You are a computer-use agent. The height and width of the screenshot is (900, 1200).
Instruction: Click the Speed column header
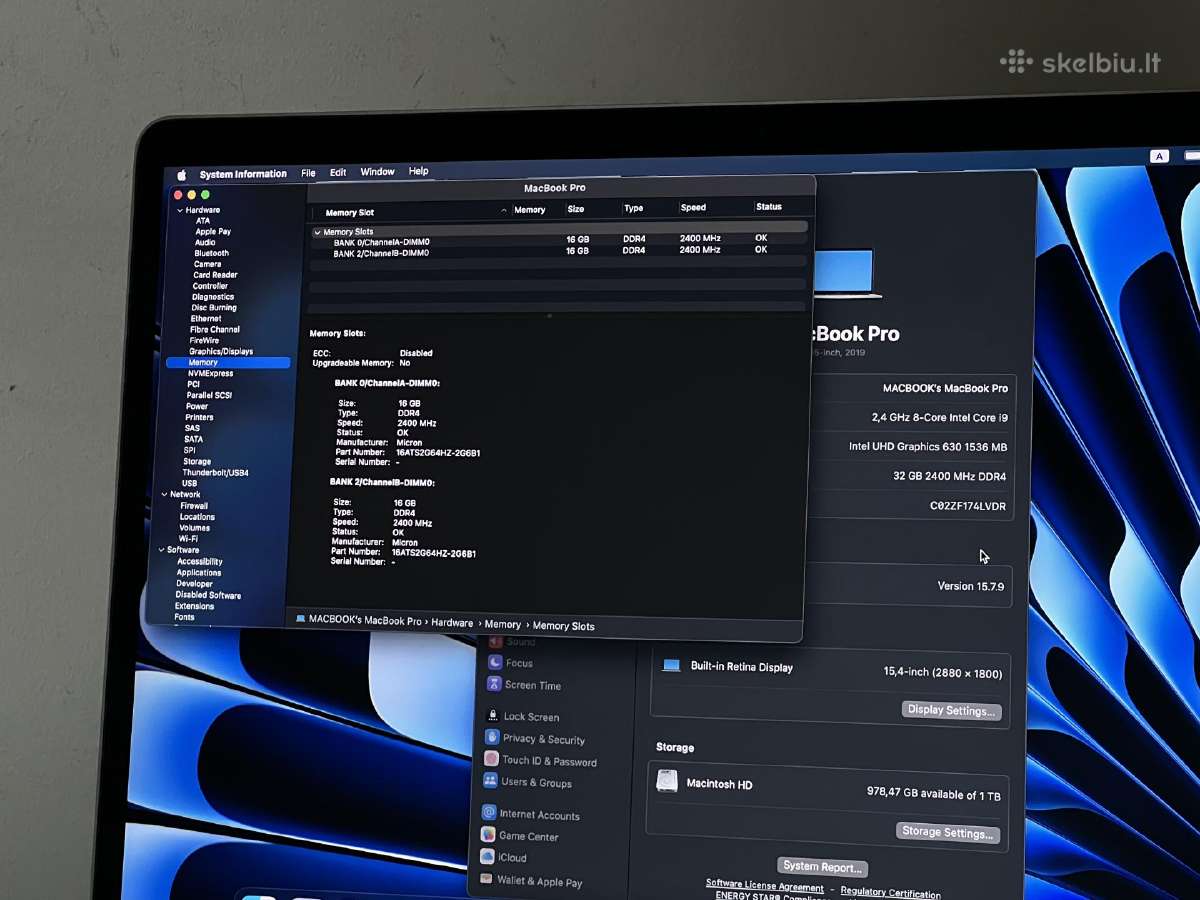pyautogui.click(x=693, y=208)
